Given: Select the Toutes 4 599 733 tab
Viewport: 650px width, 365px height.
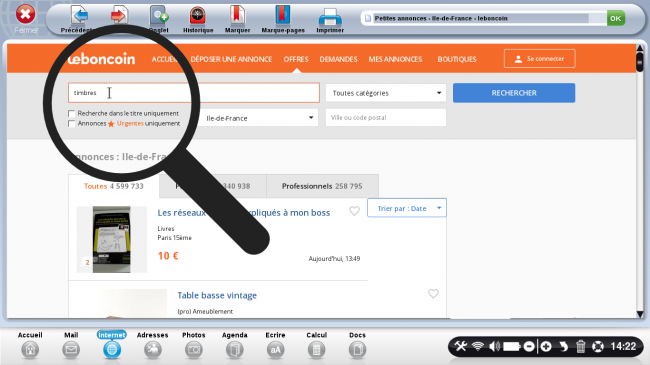Looking at the screenshot, I should point(114,186).
